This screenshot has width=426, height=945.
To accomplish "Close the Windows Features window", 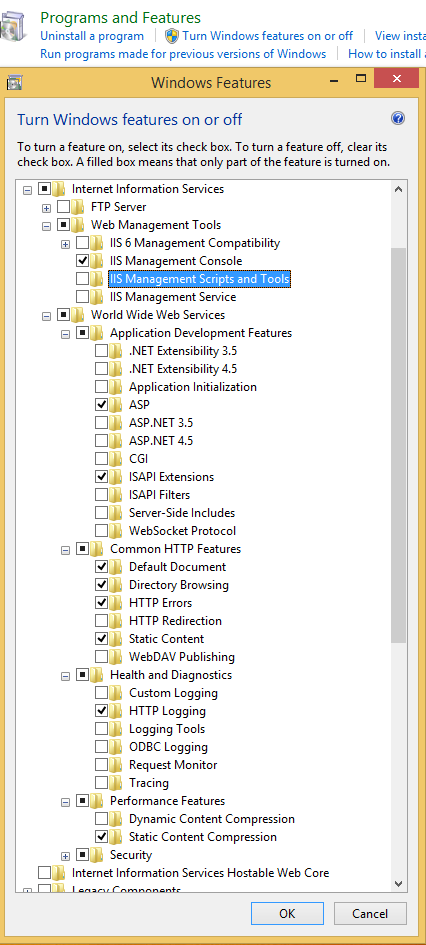I will [396, 79].
